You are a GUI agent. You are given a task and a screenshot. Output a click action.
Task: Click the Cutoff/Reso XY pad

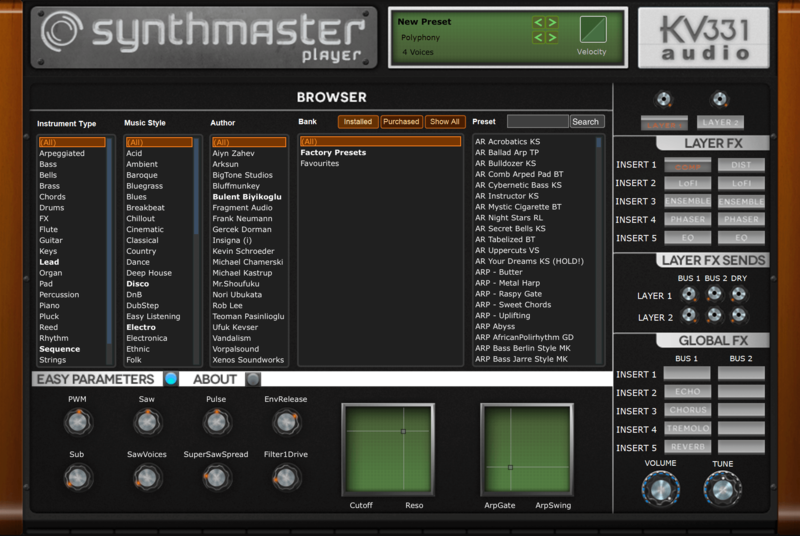pyautogui.click(x=388, y=448)
